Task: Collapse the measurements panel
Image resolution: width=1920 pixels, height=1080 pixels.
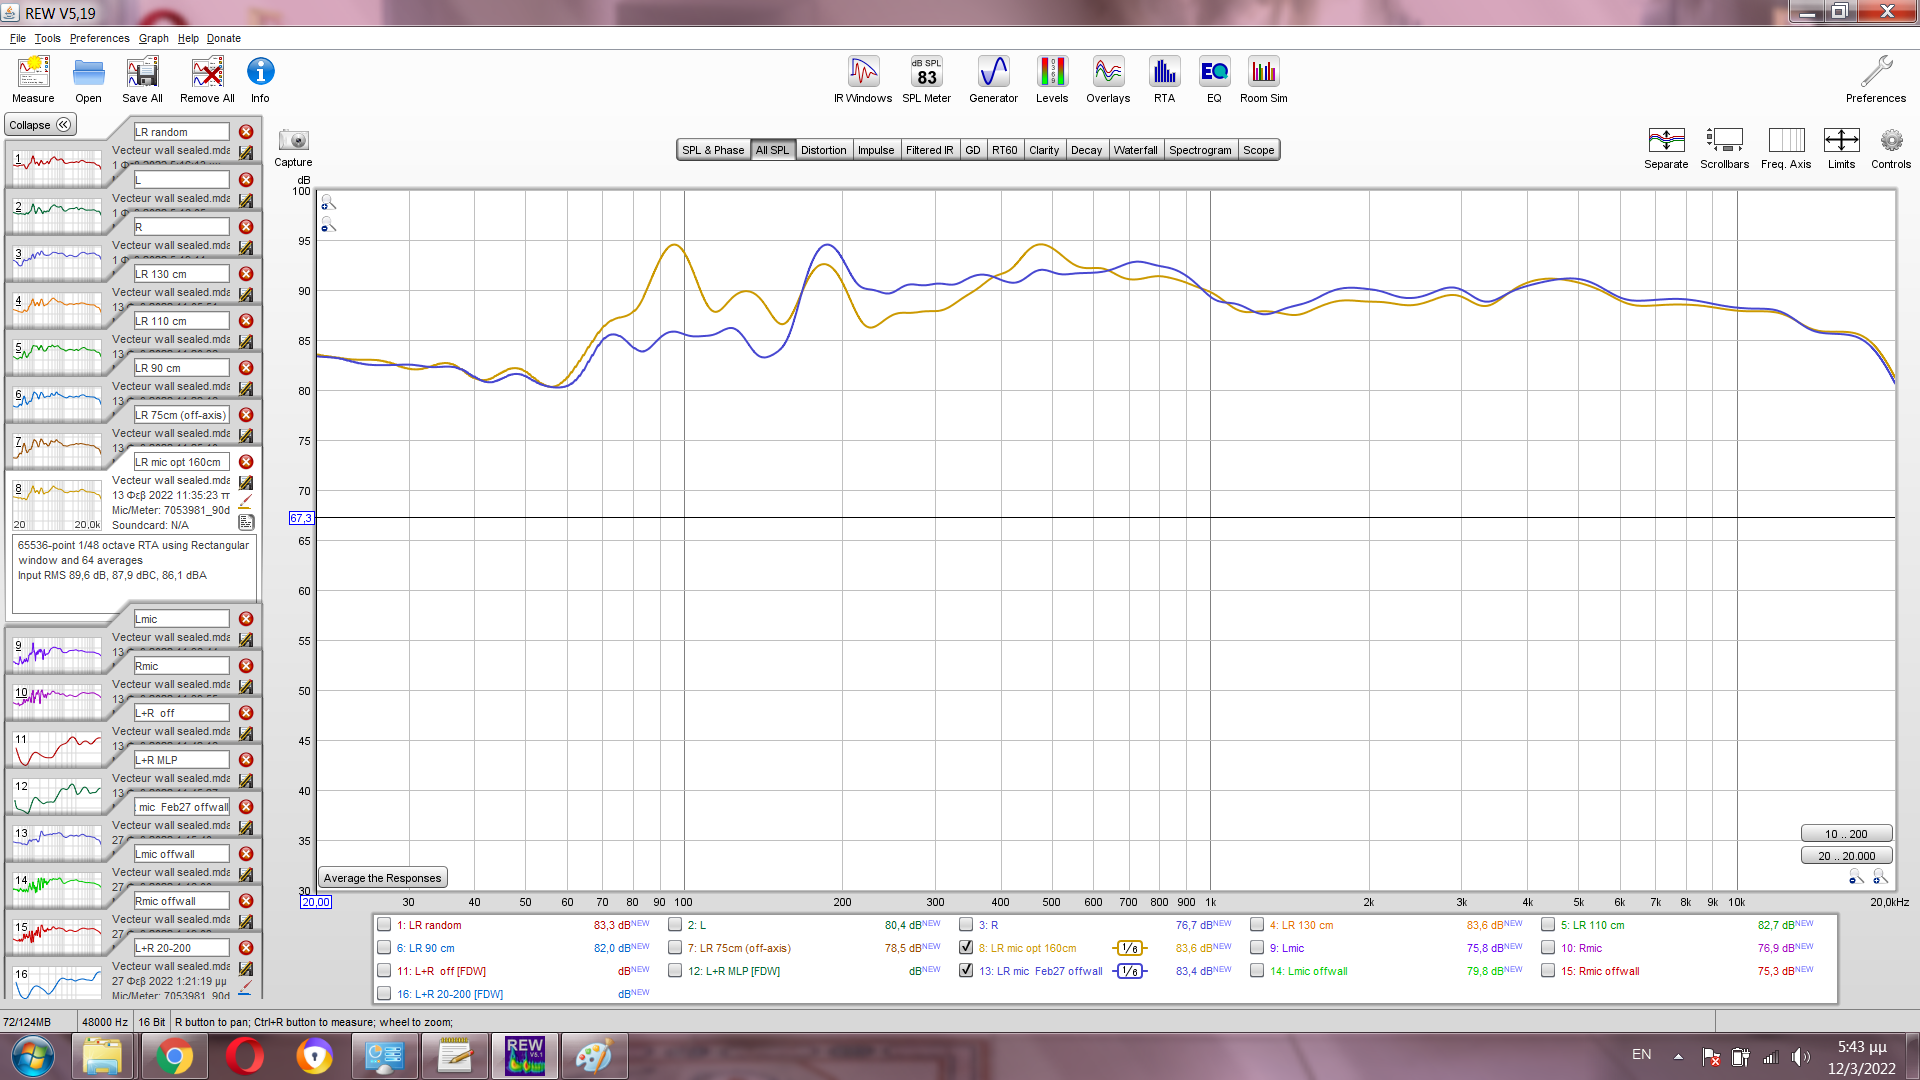Action: pos(40,125)
